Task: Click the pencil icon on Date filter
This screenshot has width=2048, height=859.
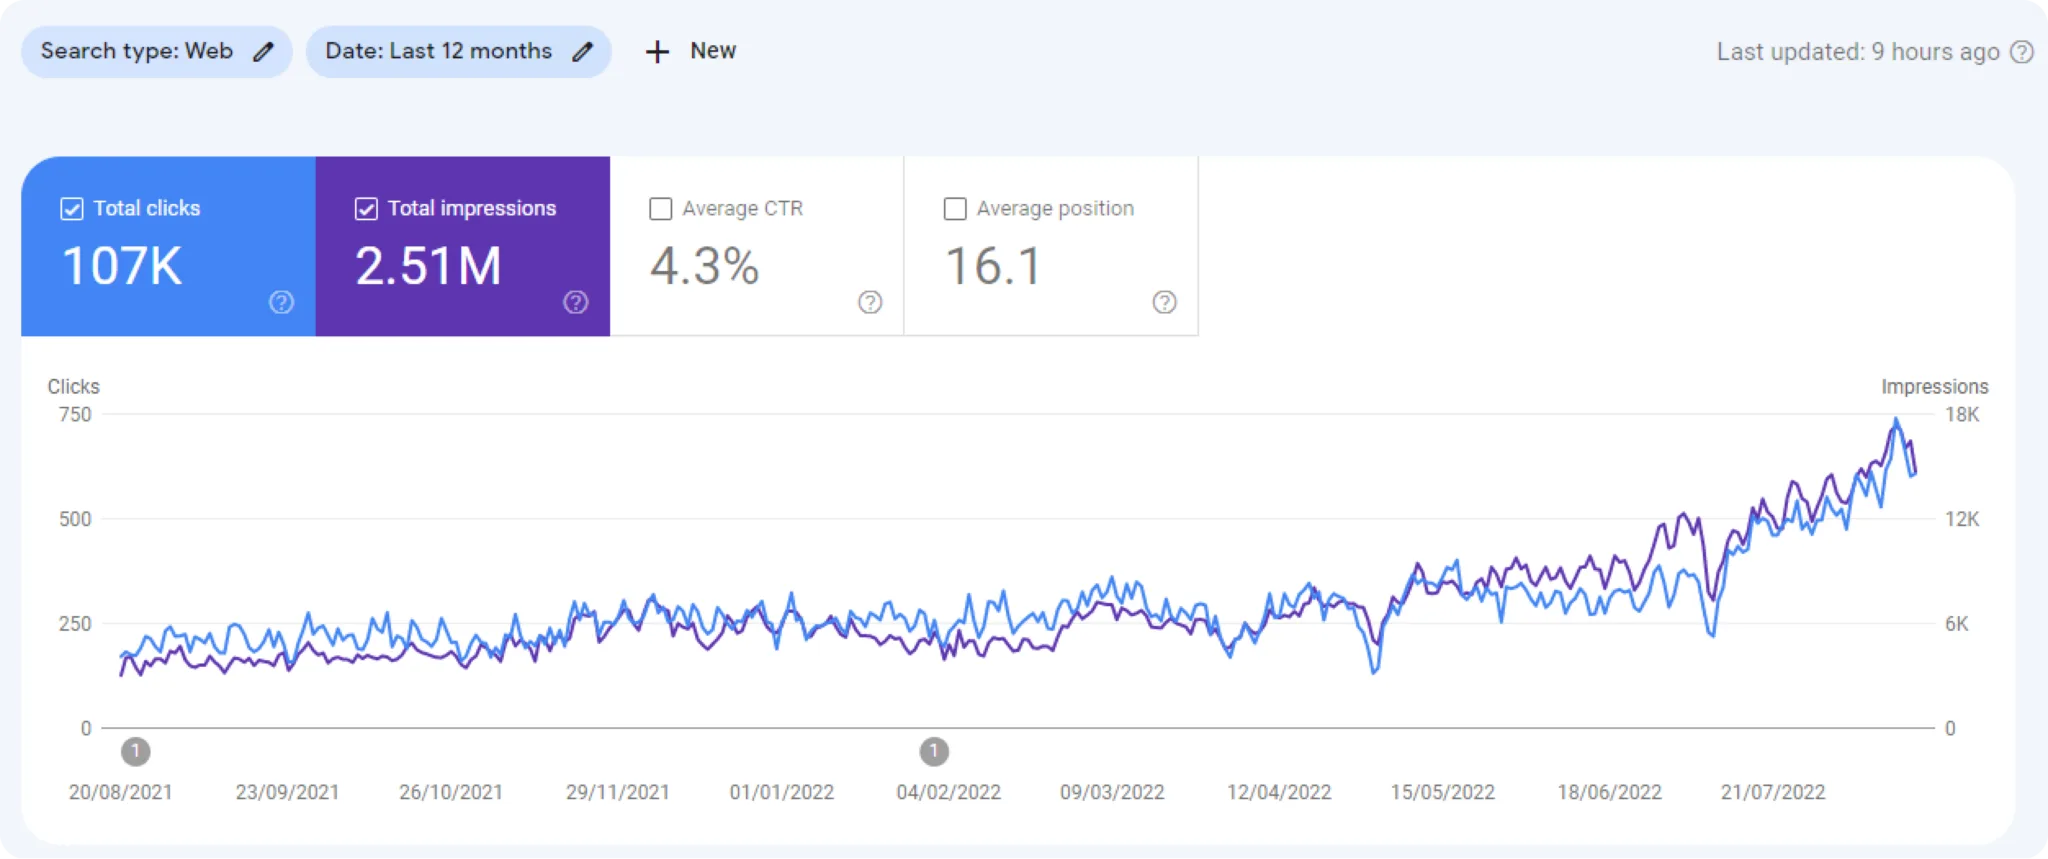Action: 582,52
